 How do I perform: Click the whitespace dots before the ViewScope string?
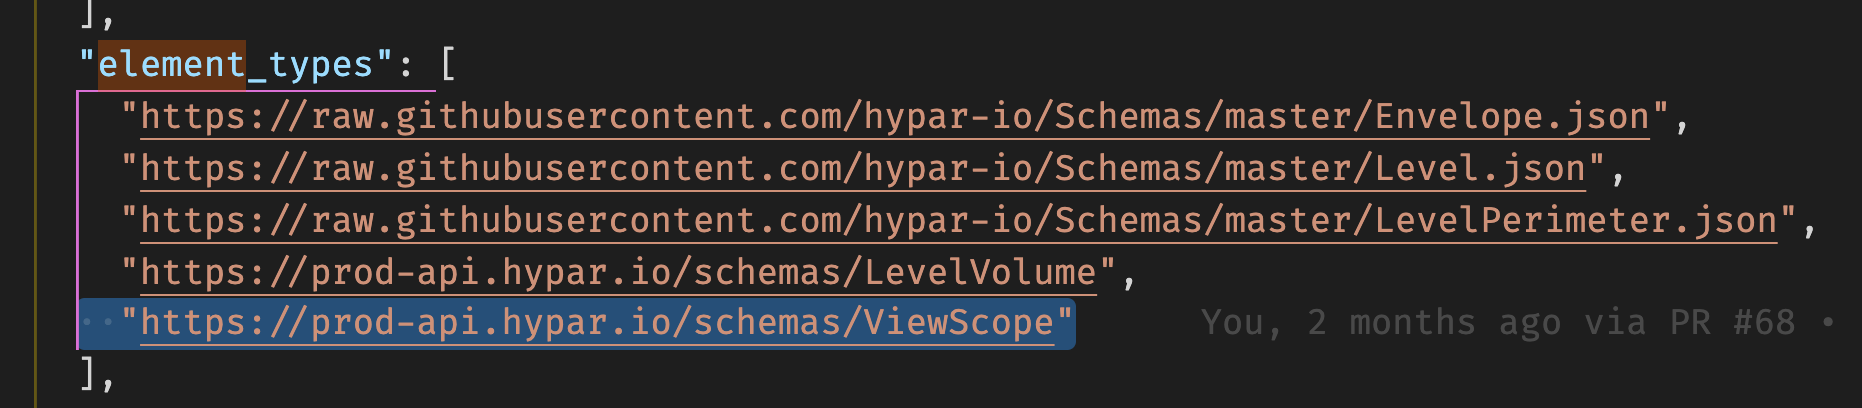point(98,324)
